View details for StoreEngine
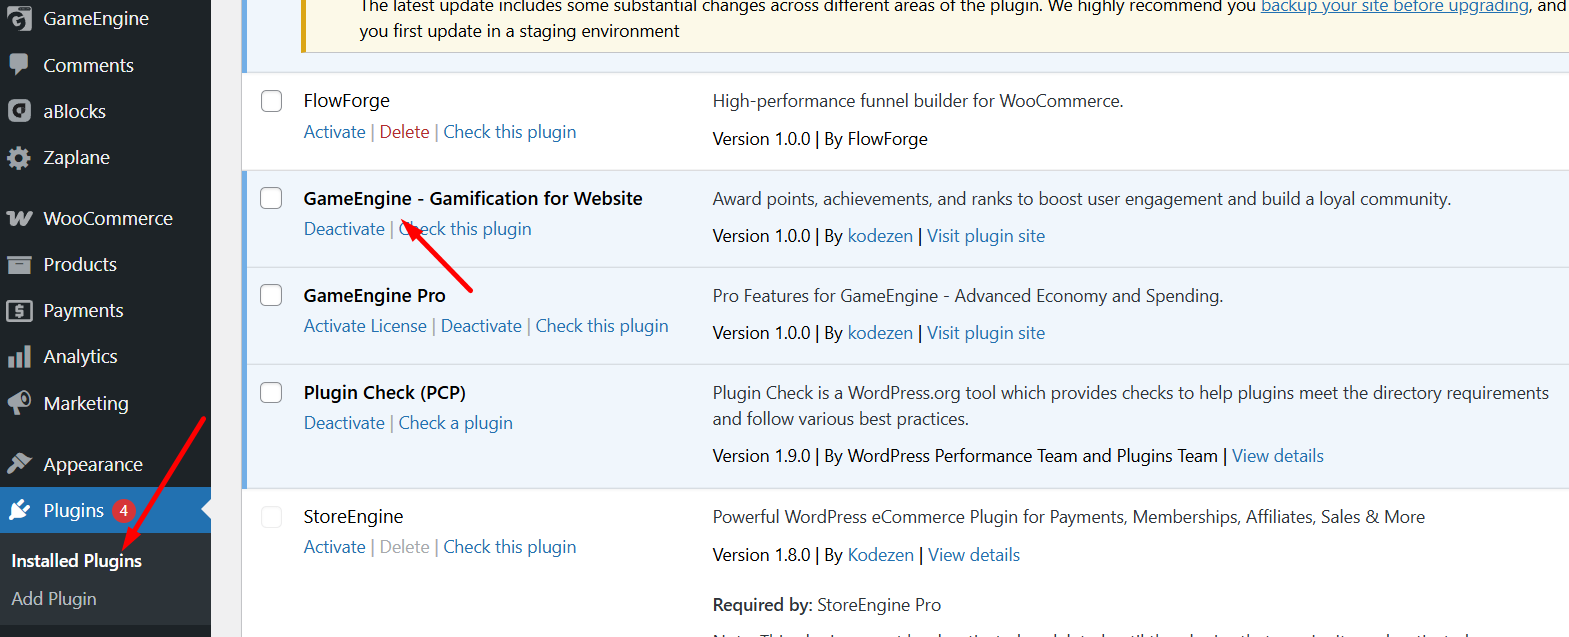This screenshot has width=1569, height=637. [x=973, y=555]
